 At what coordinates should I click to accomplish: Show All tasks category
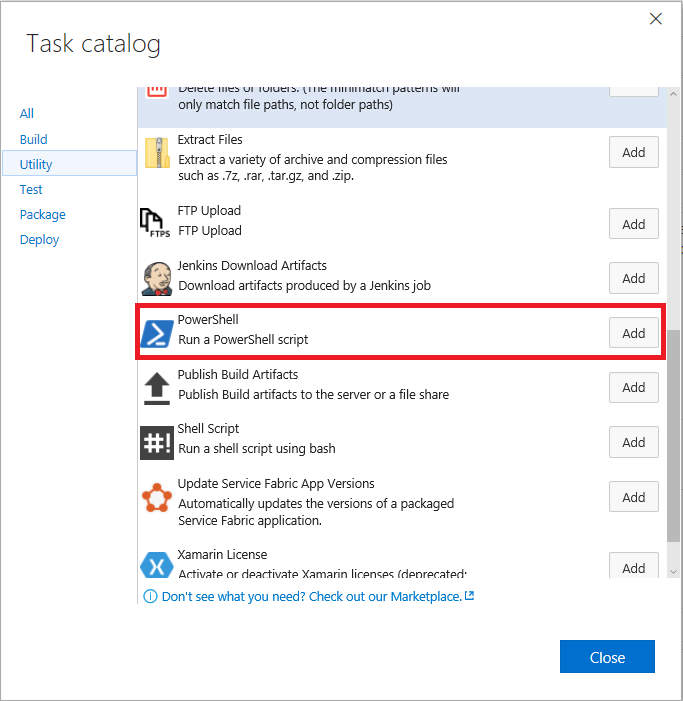tap(27, 114)
